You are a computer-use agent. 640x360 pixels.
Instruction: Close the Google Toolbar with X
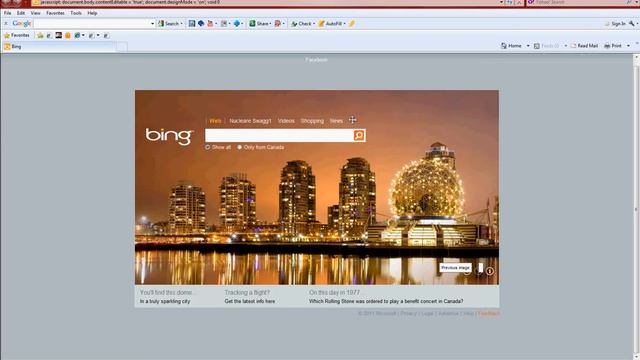tap(6, 24)
